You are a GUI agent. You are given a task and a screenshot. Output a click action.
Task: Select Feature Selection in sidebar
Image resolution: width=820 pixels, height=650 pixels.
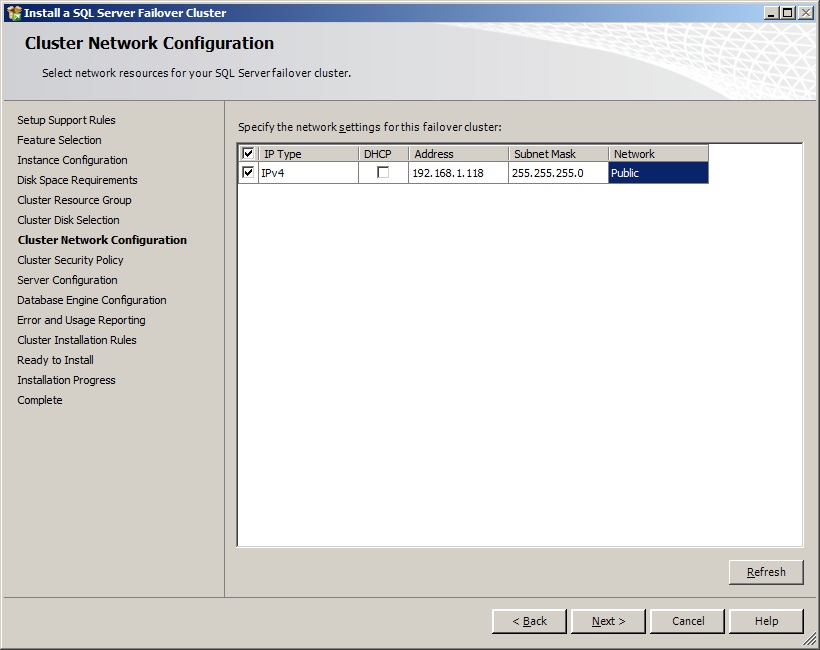coord(59,140)
